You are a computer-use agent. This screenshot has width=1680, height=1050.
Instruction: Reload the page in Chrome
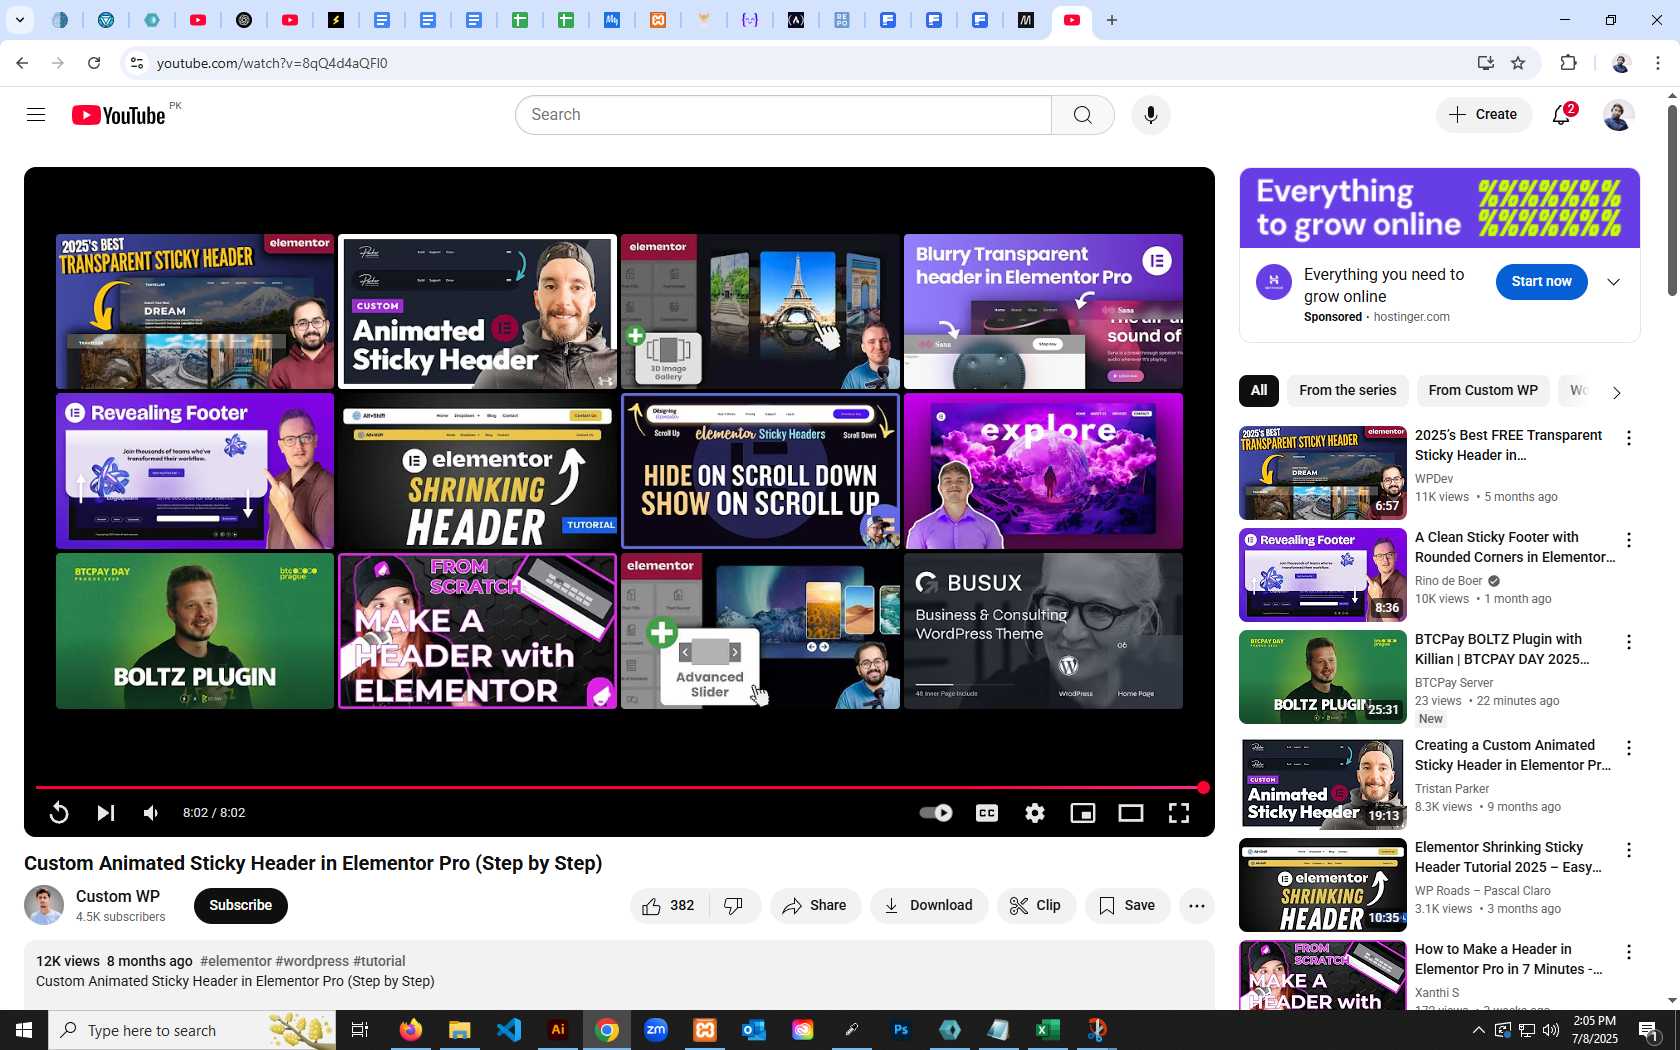94,63
